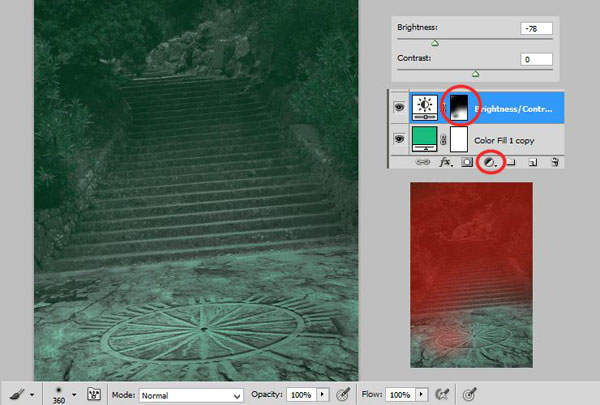The height and width of the screenshot is (405, 600).
Task: Toggle tablet pressure for opacity
Action: (x=343, y=394)
